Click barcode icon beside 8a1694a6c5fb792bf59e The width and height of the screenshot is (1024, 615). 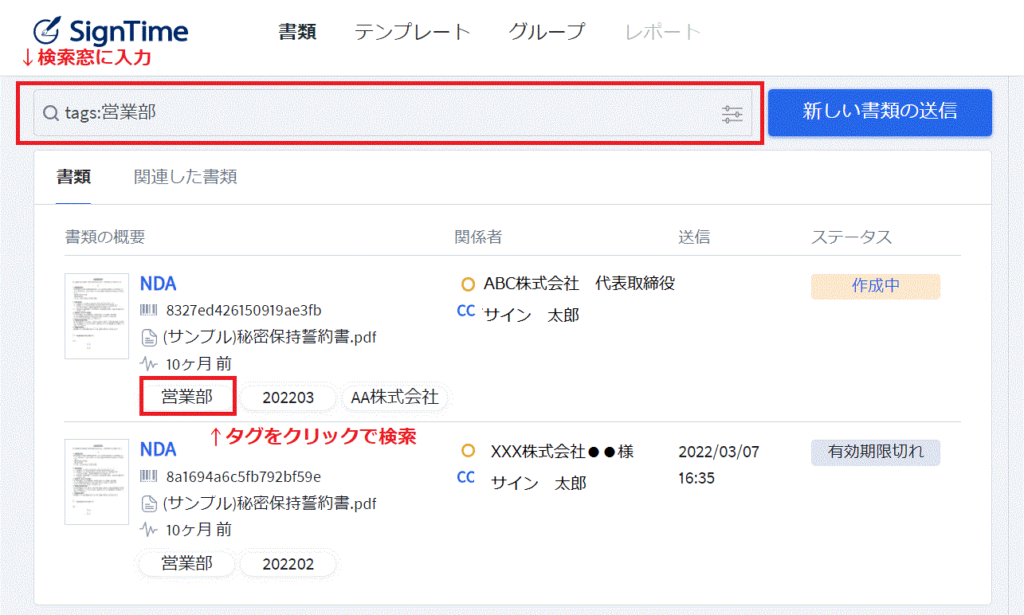[x=149, y=477]
